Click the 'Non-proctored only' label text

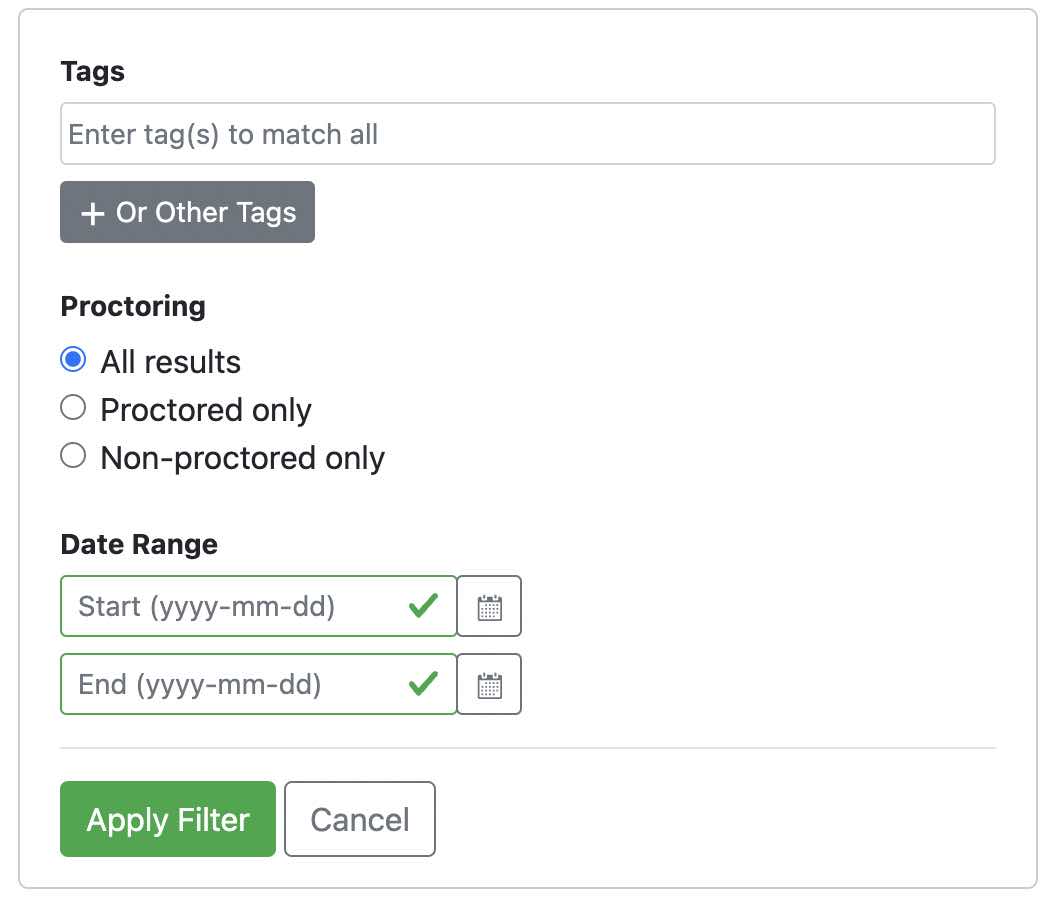(x=242, y=458)
